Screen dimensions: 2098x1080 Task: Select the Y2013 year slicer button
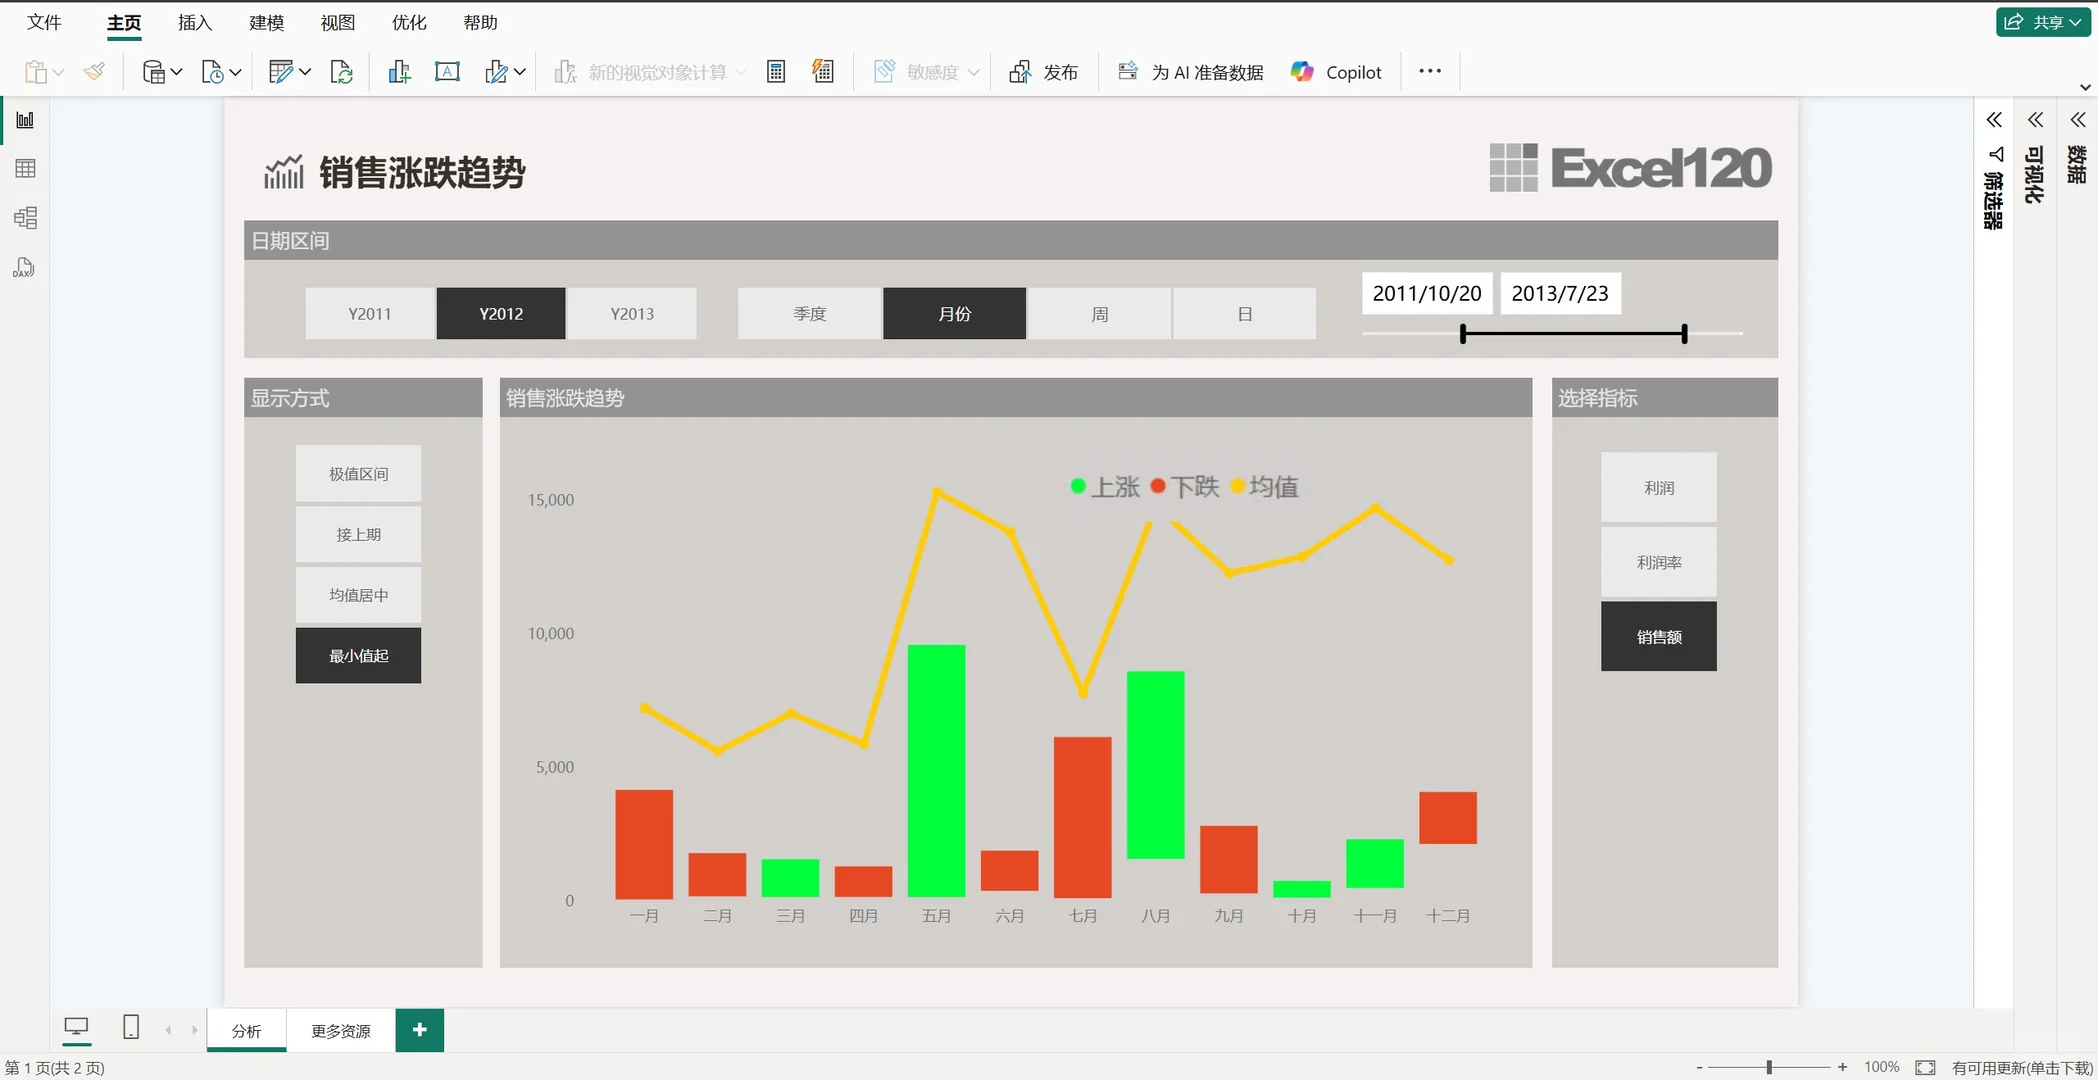click(x=632, y=314)
